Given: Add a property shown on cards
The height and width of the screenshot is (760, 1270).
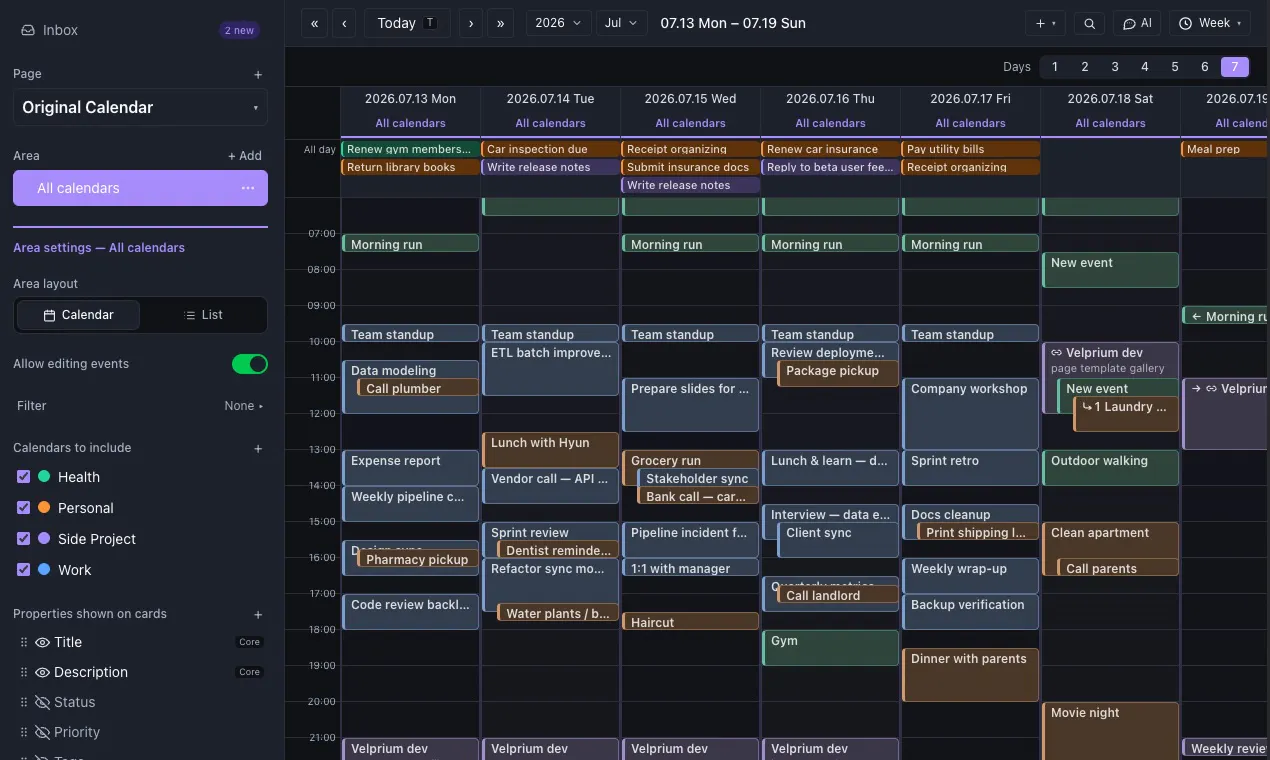Looking at the screenshot, I should click(x=258, y=614).
